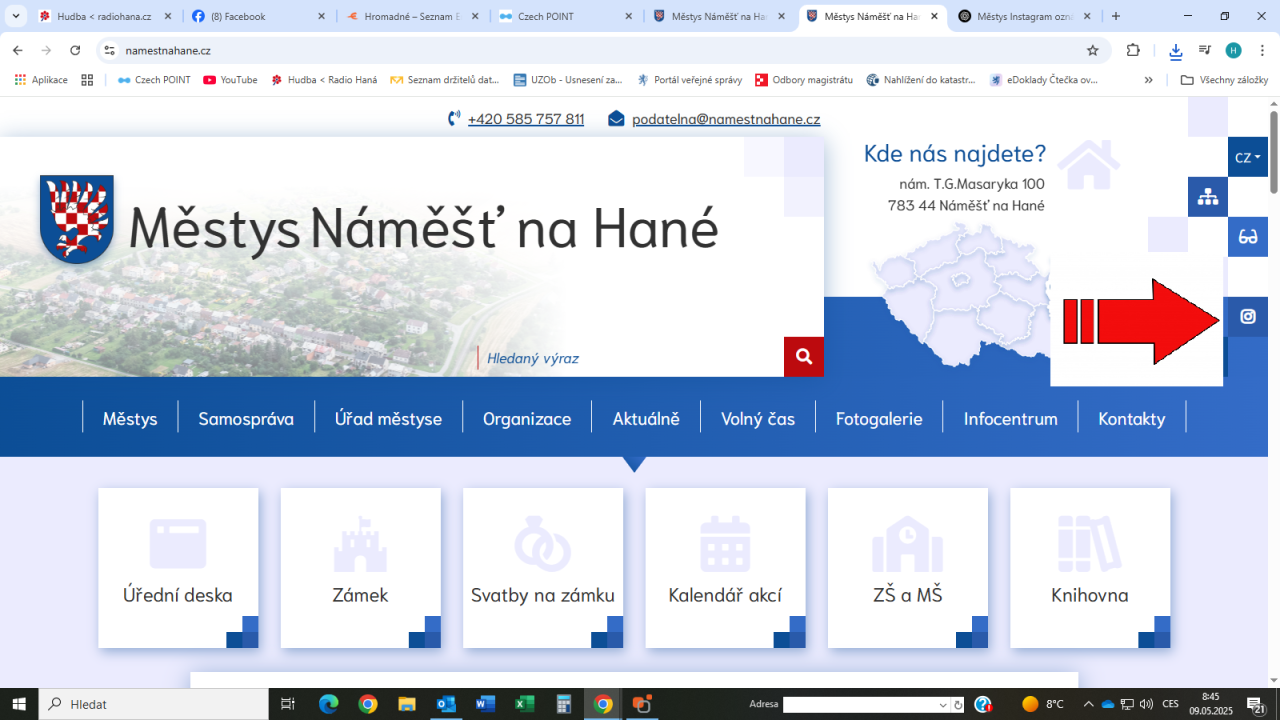Click the accessibility glasses icon
The width and height of the screenshot is (1280, 720).
tap(1247, 237)
